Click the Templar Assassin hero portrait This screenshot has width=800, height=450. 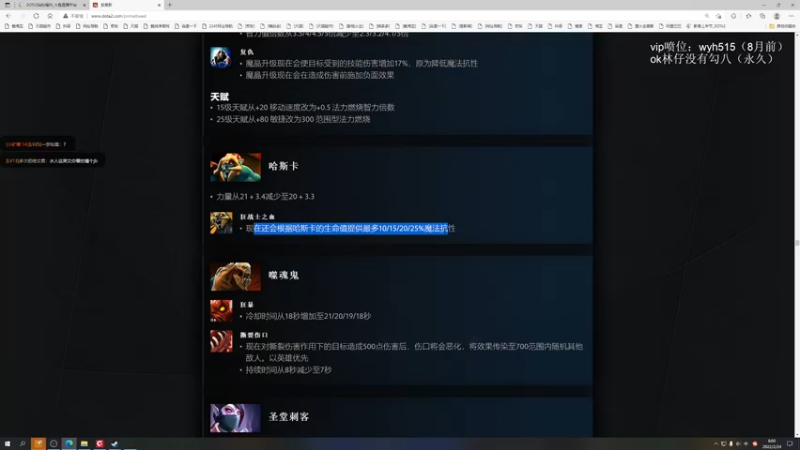pyautogui.click(x=235, y=418)
